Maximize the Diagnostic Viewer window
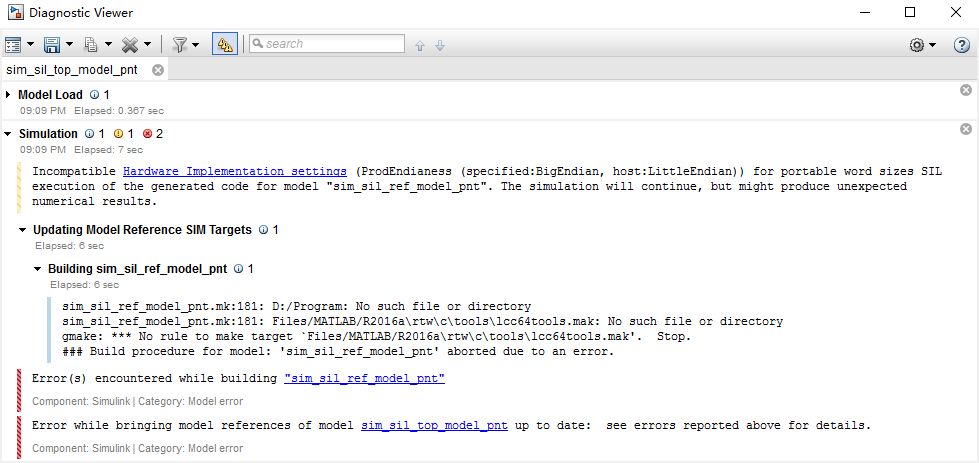Image resolution: width=979 pixels, height=463 pixels. [x=910, y=12]
